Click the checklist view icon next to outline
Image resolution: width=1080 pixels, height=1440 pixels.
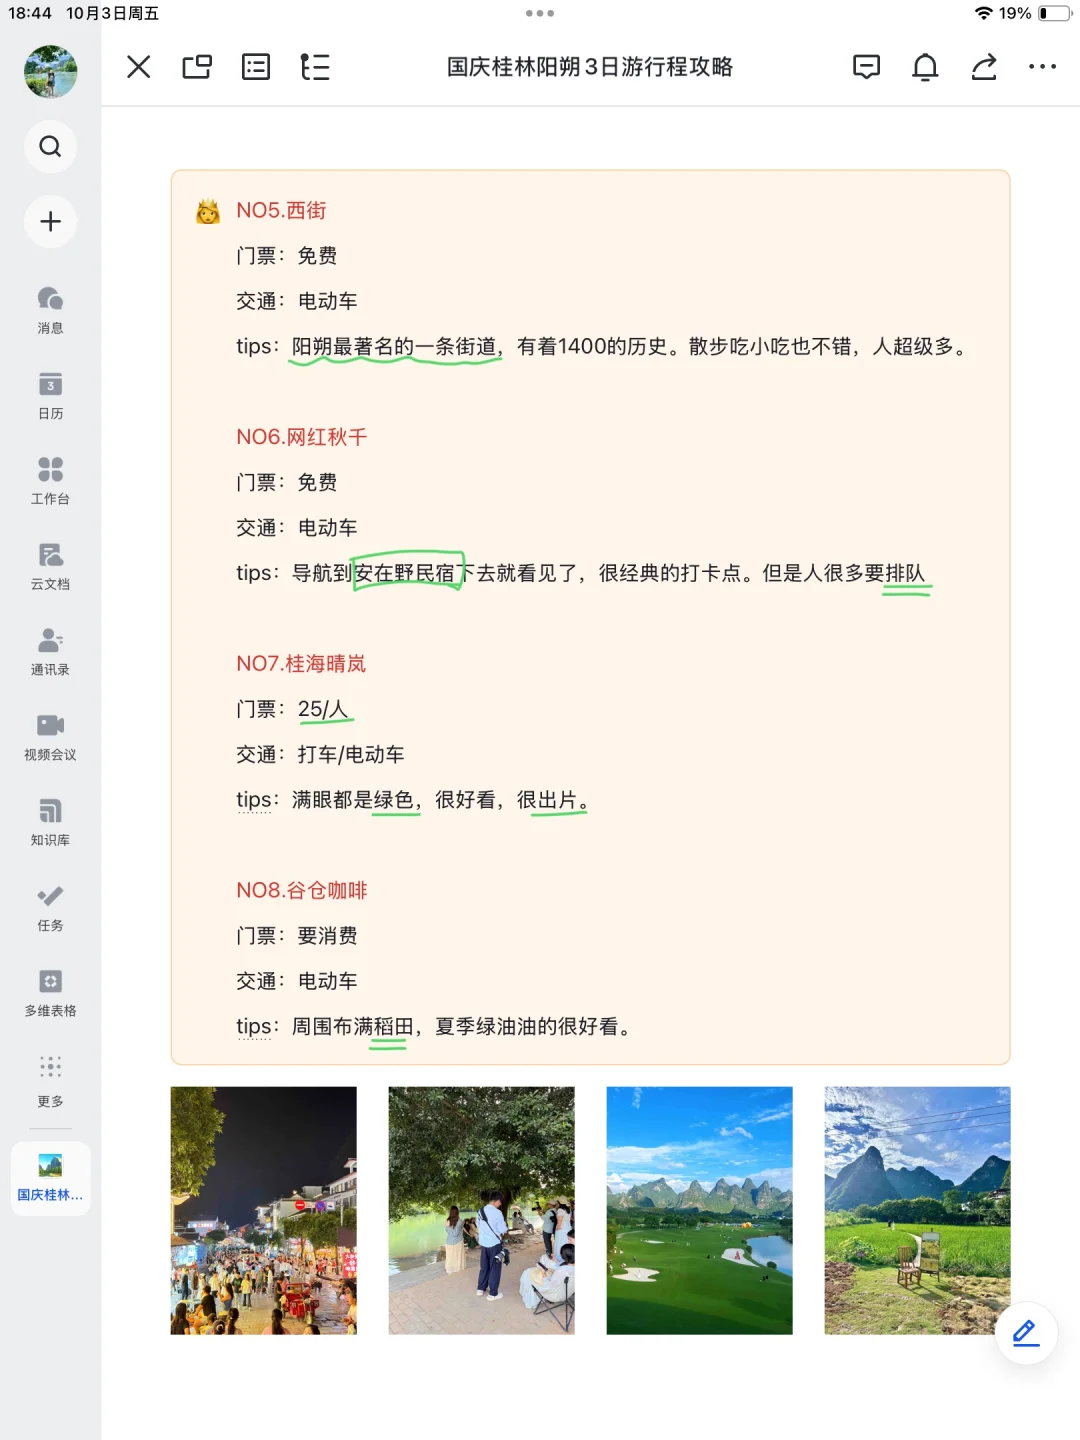point(256,67)
